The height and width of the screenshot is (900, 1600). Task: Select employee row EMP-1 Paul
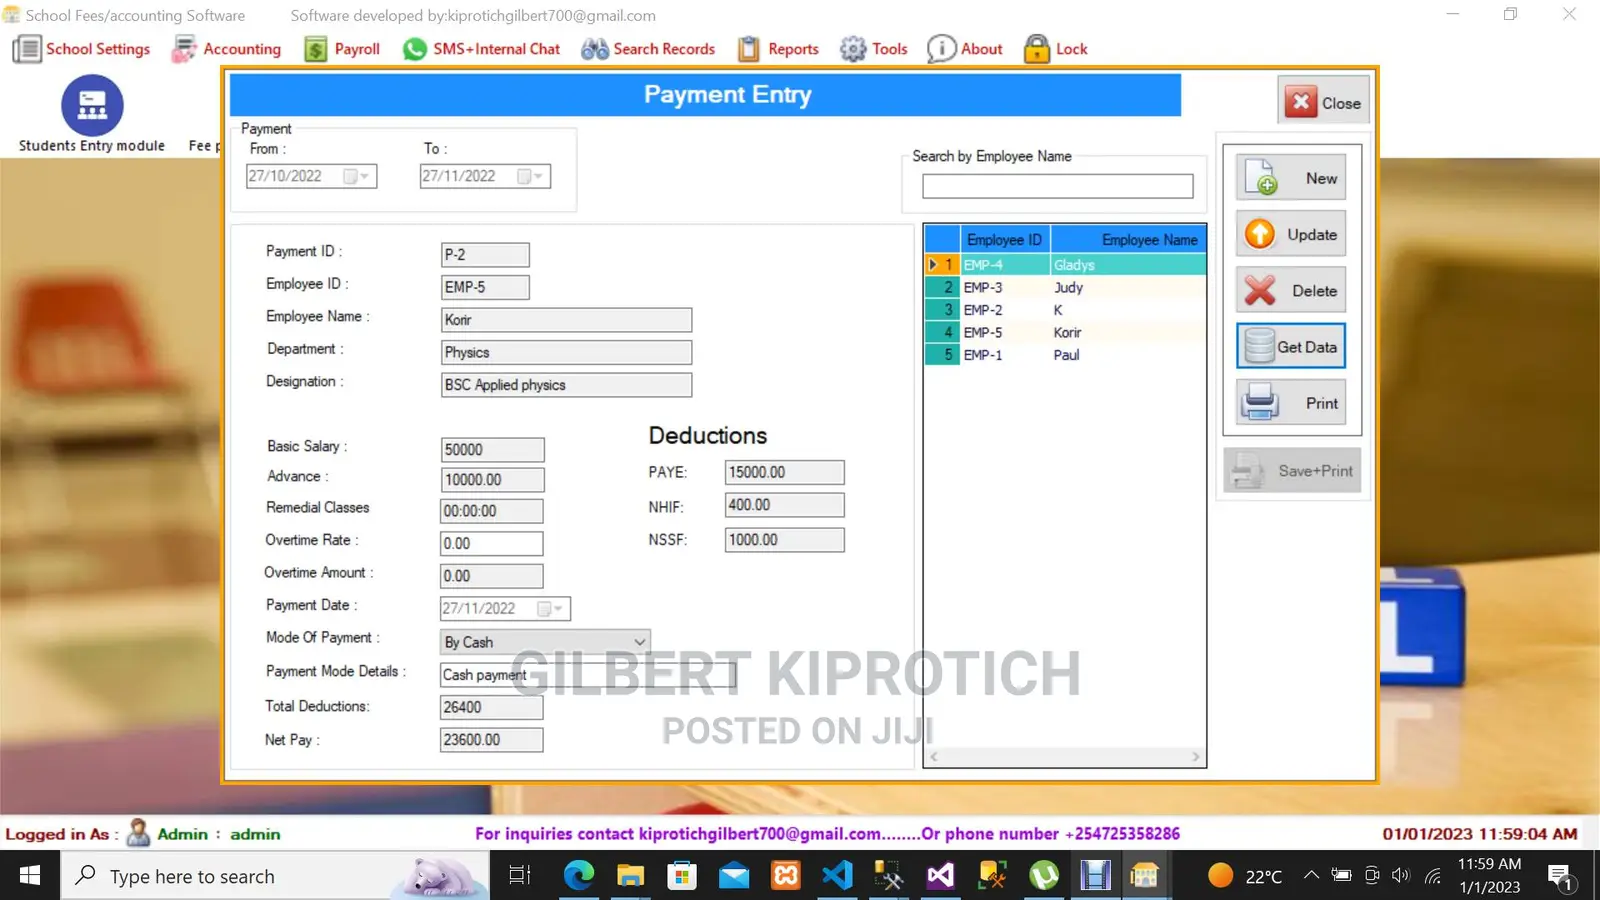click(x=1066, y=355)
